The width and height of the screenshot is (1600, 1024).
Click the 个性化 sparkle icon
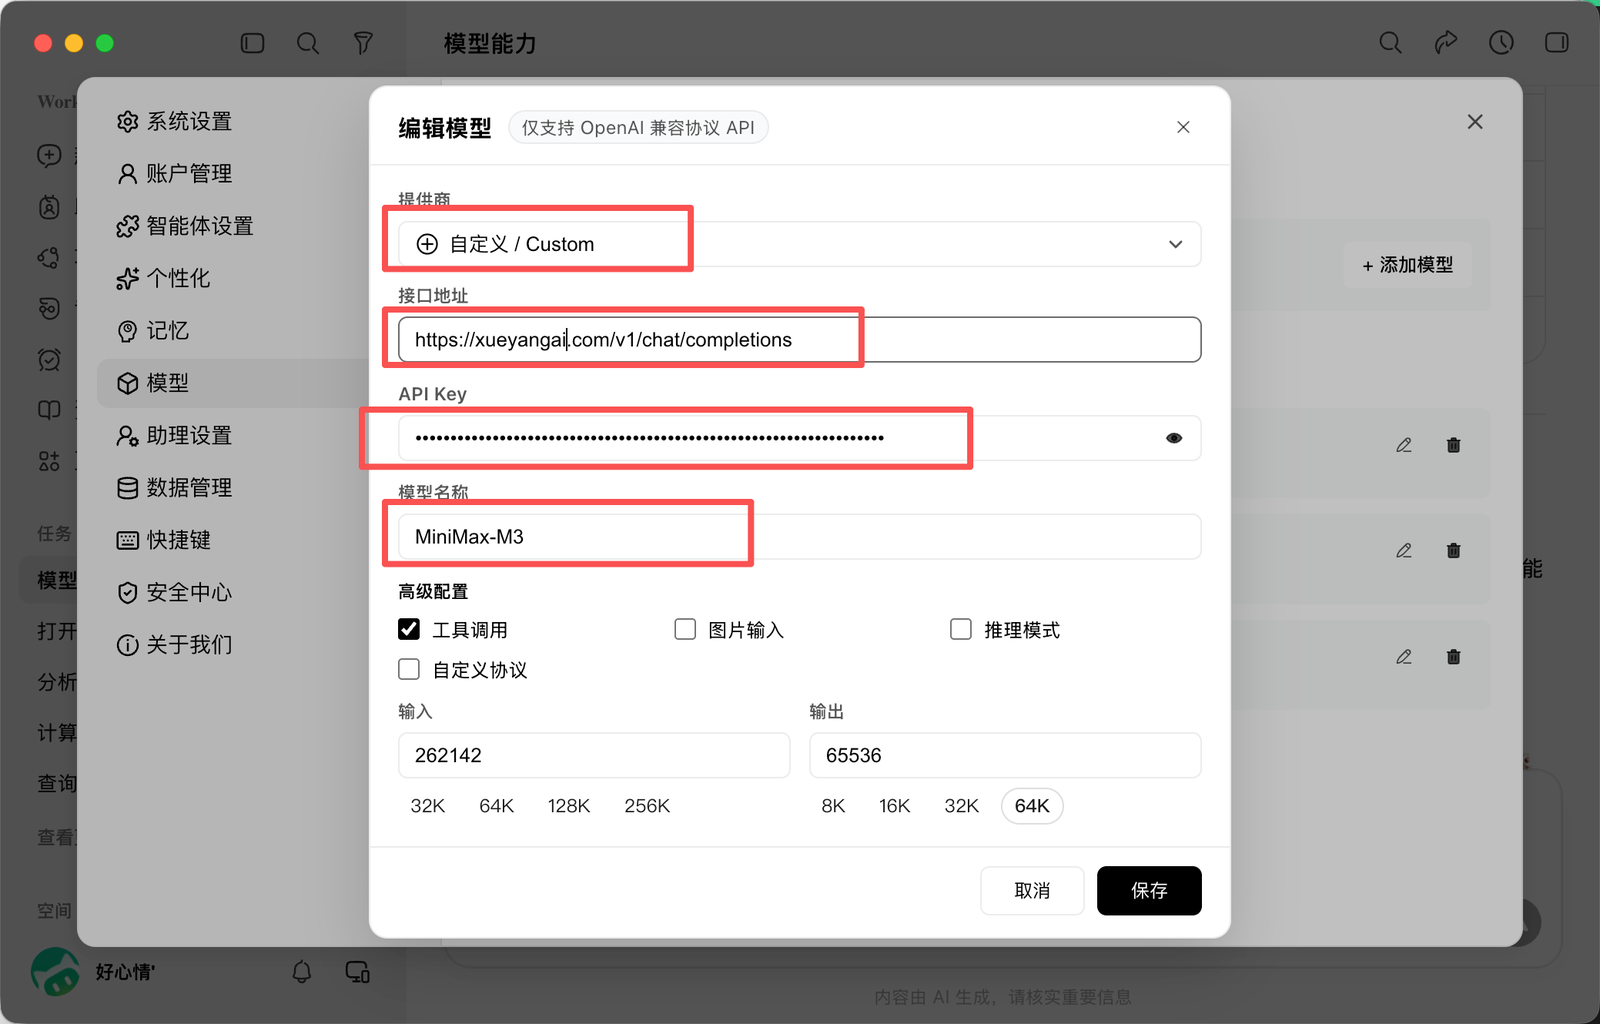click(x=127, y=279)
